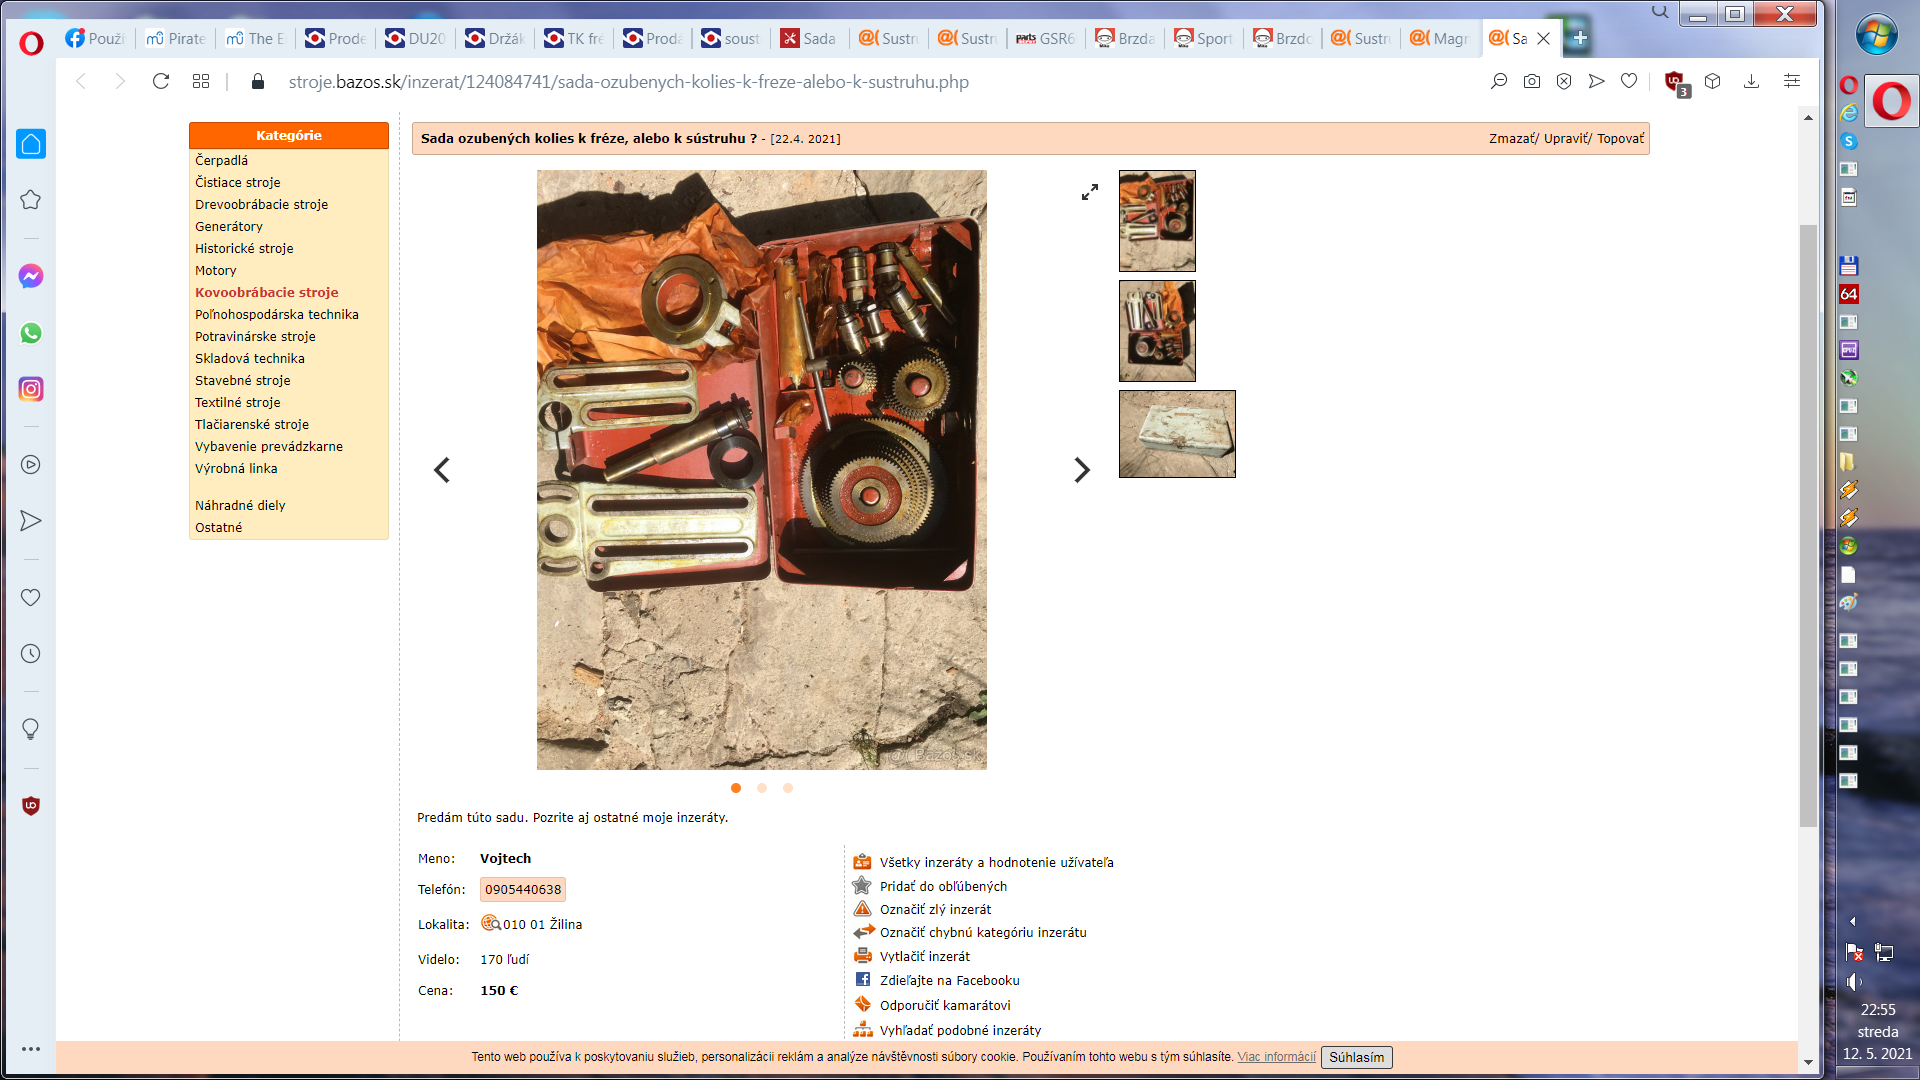
Task: Reload the current page
Action: click(161, 81)
